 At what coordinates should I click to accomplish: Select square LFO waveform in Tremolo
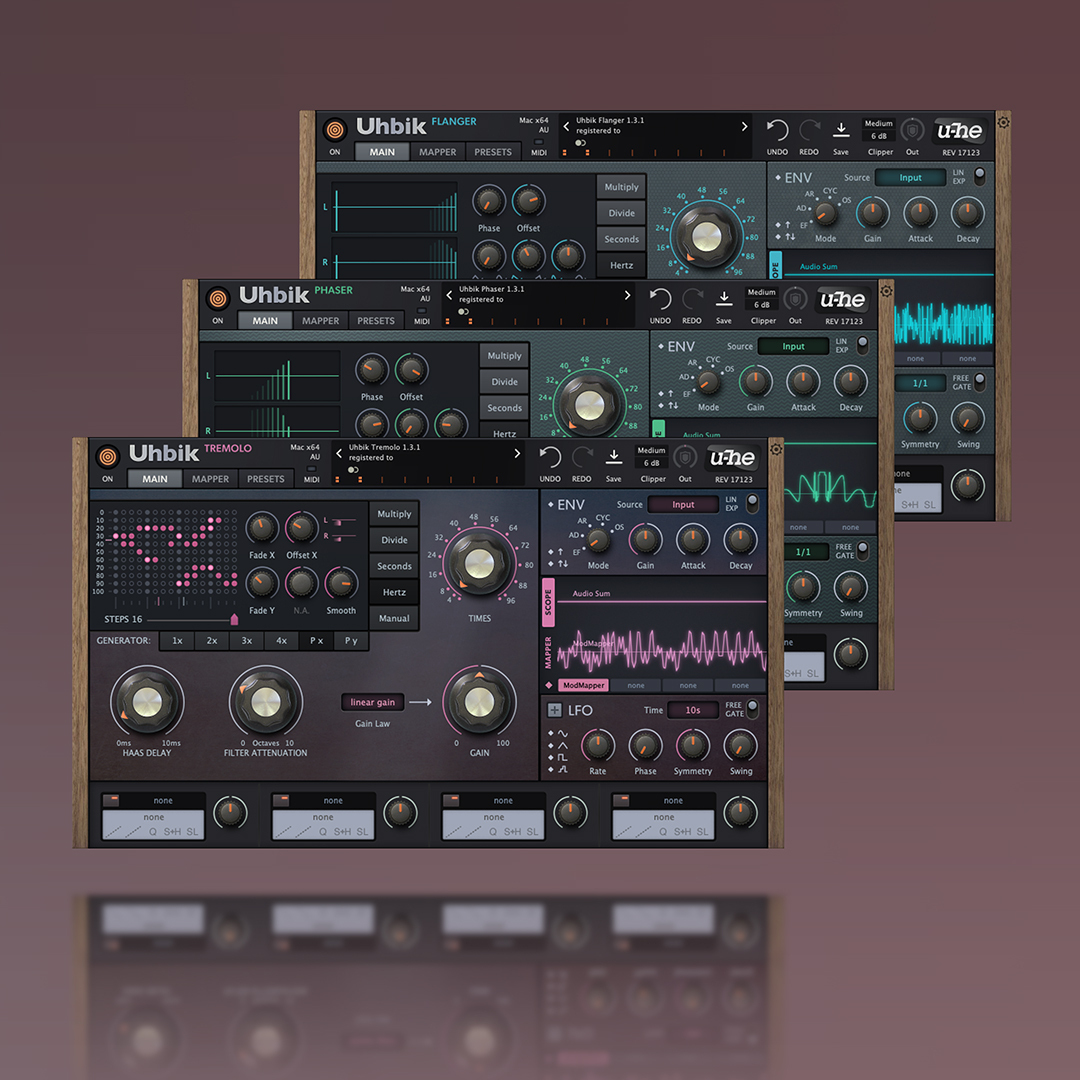click(562, 757)
